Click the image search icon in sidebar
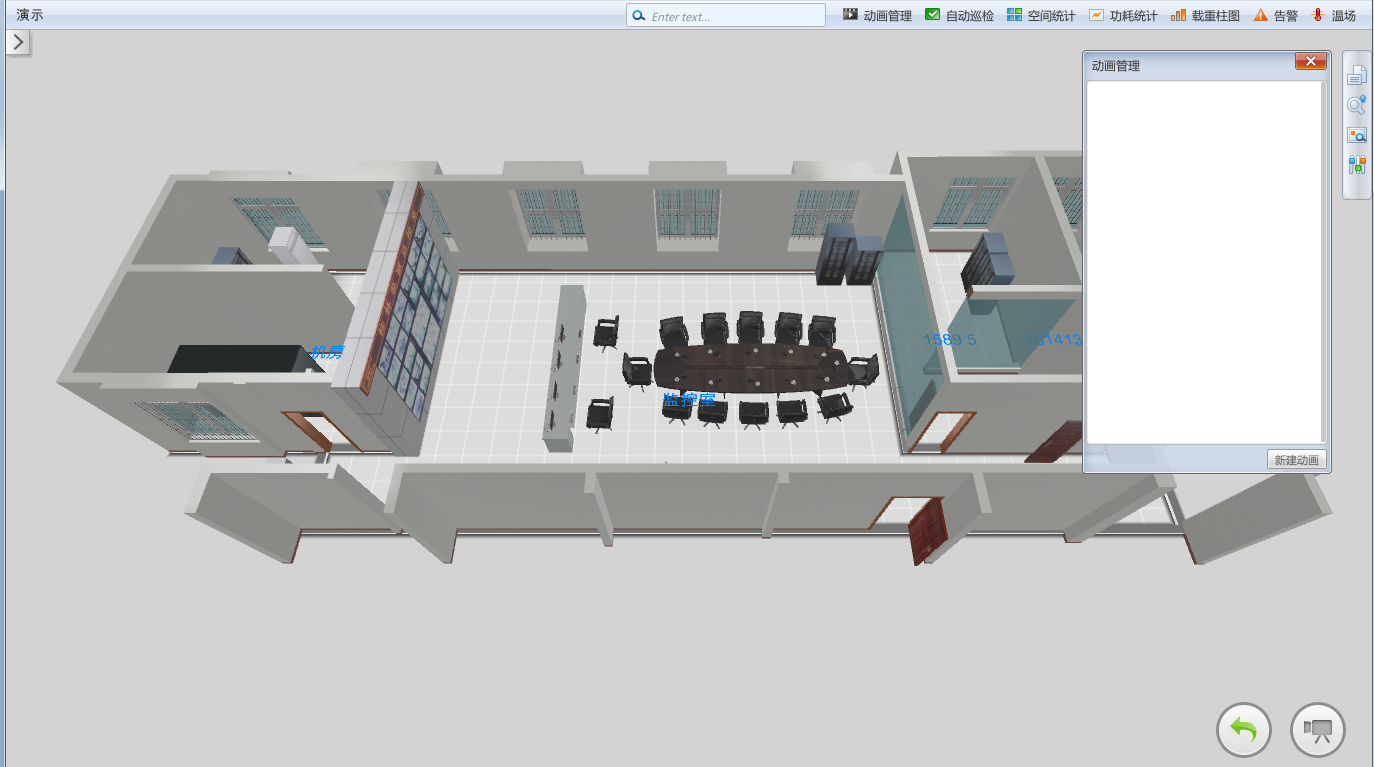The height and width of the screenshot is (767, 1374). click(1357, 135)
